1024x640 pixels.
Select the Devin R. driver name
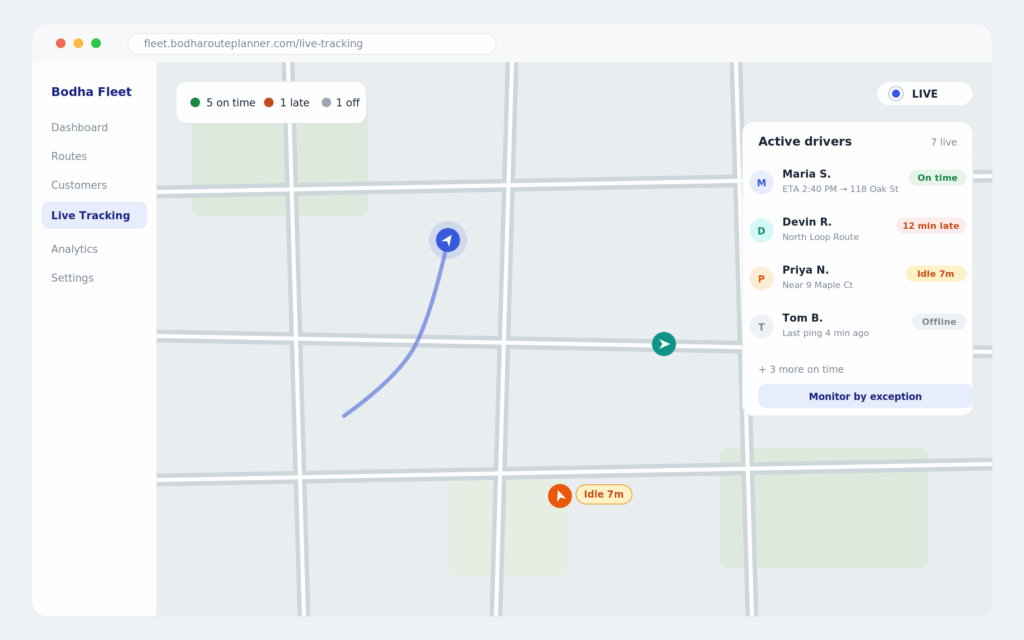pyautogui.click(x=807, y=222)
